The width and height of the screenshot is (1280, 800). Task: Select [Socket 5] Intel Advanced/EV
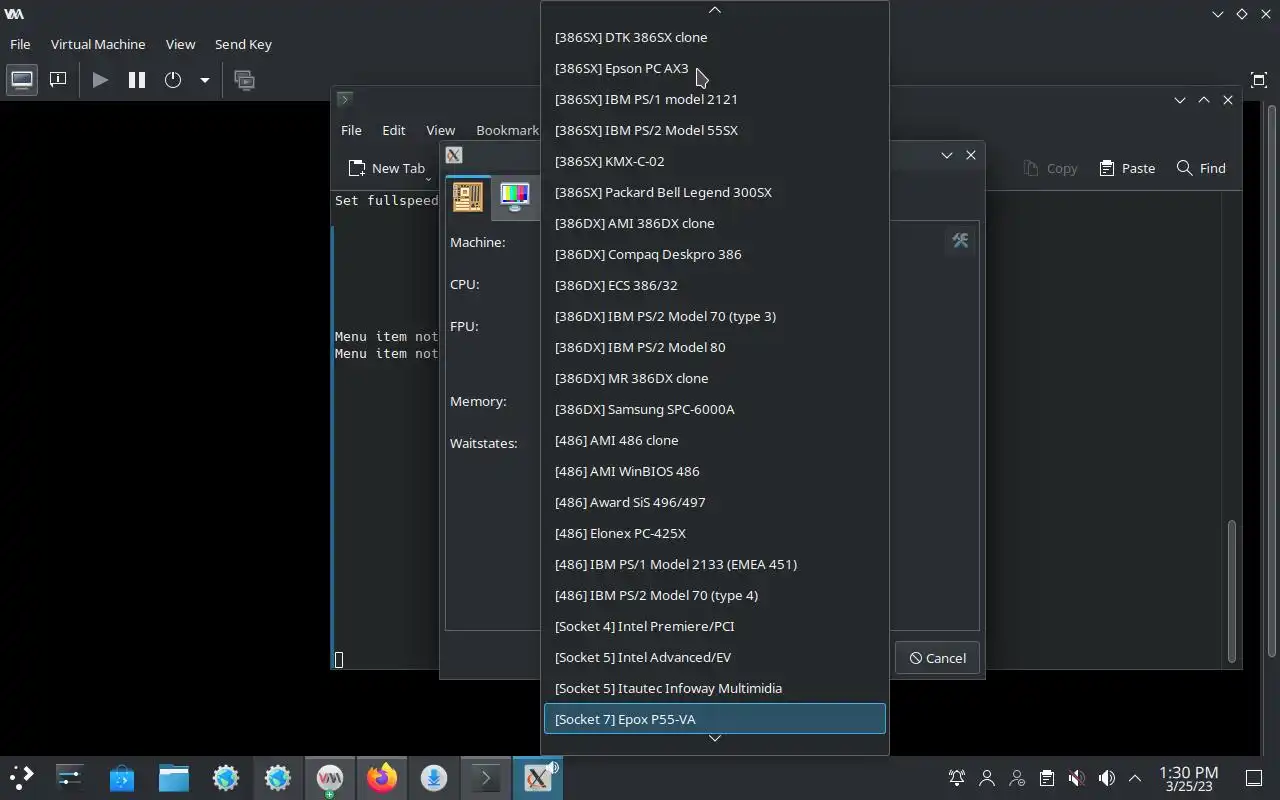pyautogui.click(x=715, y=657)
